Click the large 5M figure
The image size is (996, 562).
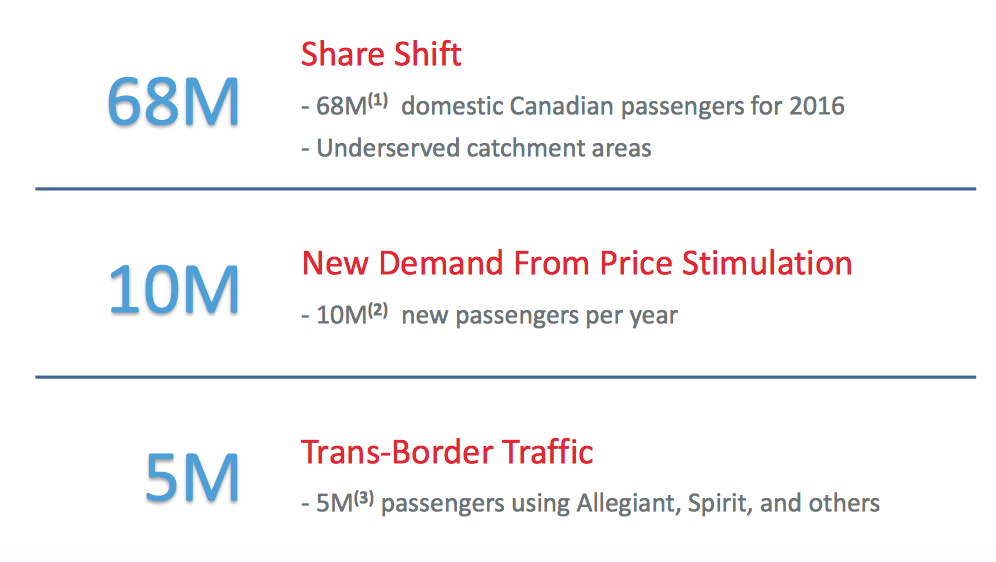click(x=192, y=478)
